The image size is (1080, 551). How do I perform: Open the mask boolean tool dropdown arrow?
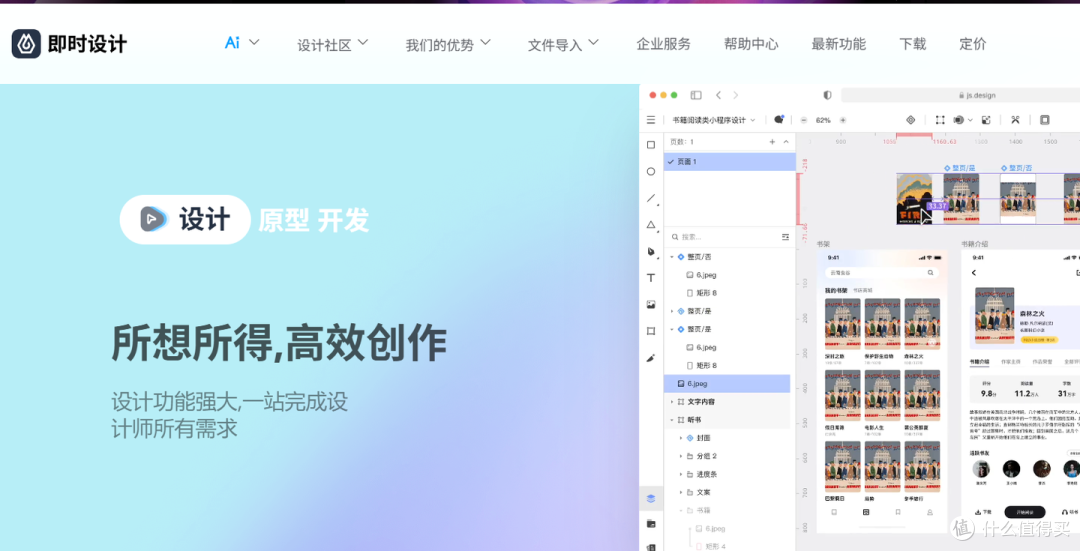970,120
